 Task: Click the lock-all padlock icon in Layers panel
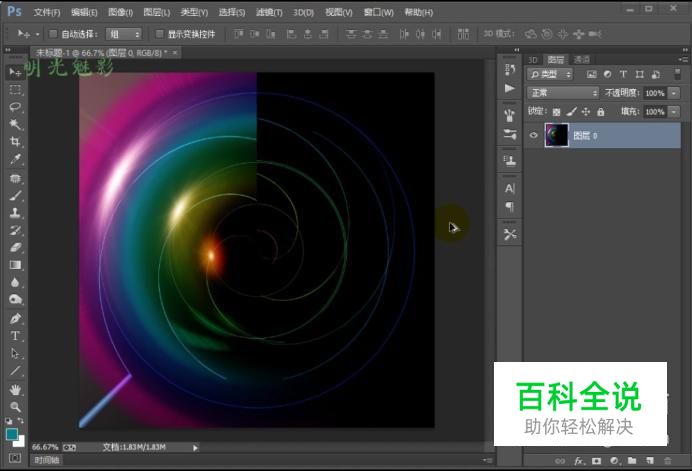[x=601, y=112]
